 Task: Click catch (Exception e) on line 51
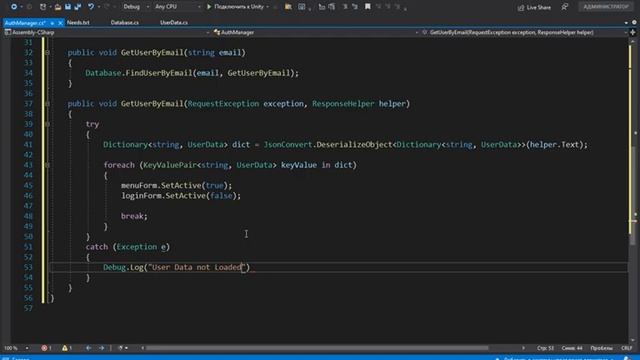[127, 247]
